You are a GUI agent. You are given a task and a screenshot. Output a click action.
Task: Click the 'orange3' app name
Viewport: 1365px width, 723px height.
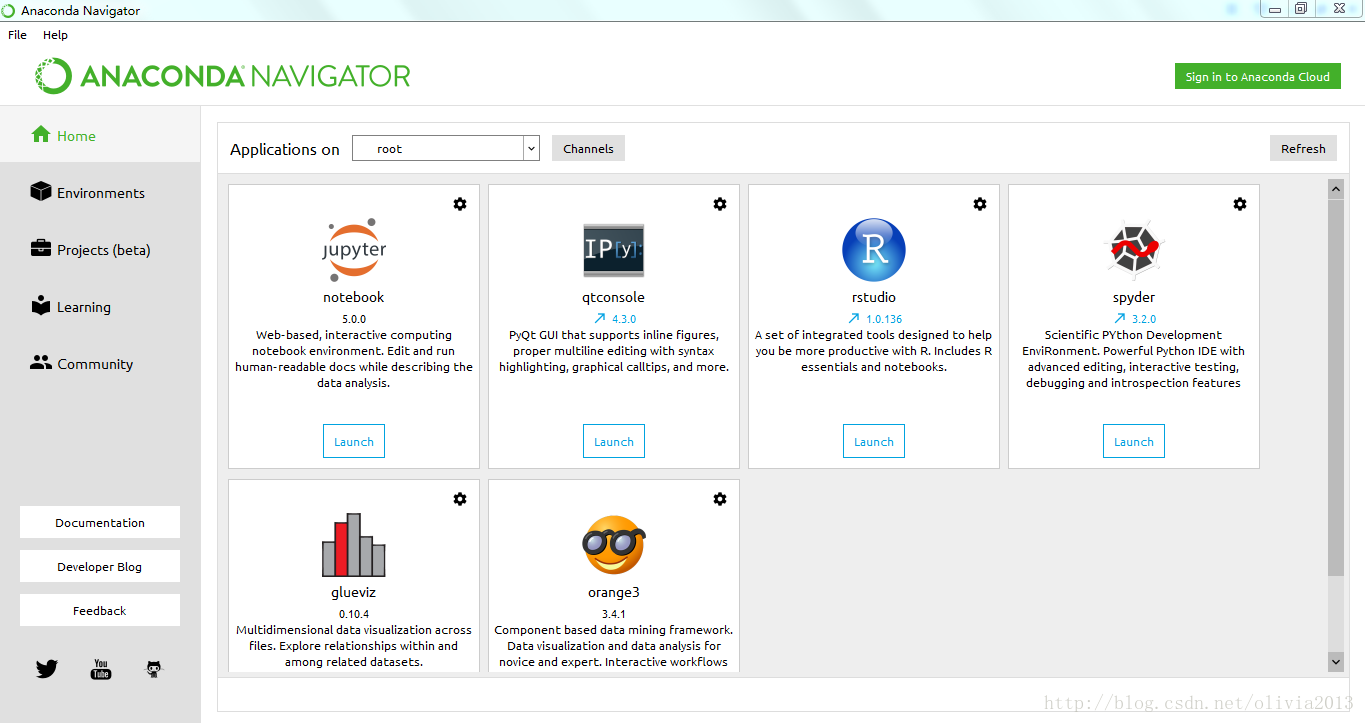pos(614,592)
